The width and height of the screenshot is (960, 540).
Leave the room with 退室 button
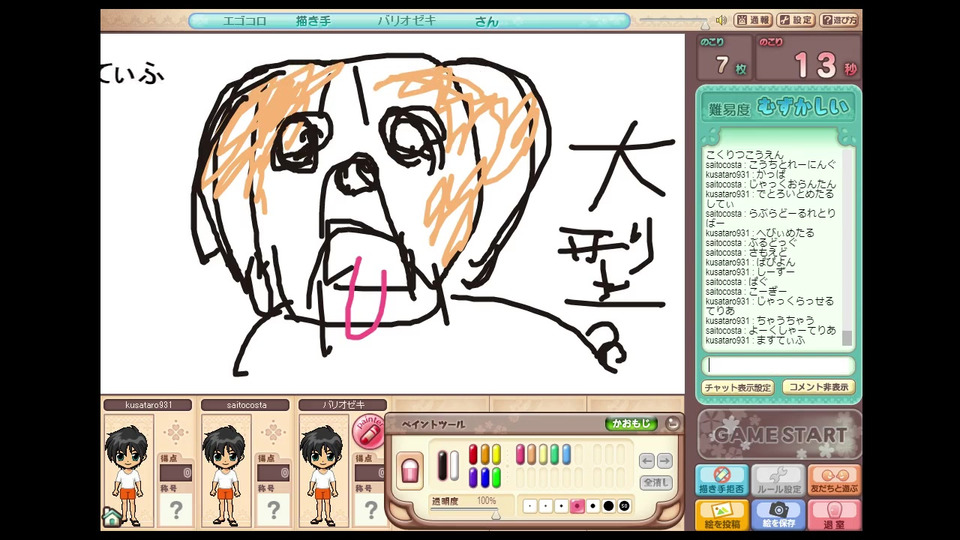(x=834, y=515)
